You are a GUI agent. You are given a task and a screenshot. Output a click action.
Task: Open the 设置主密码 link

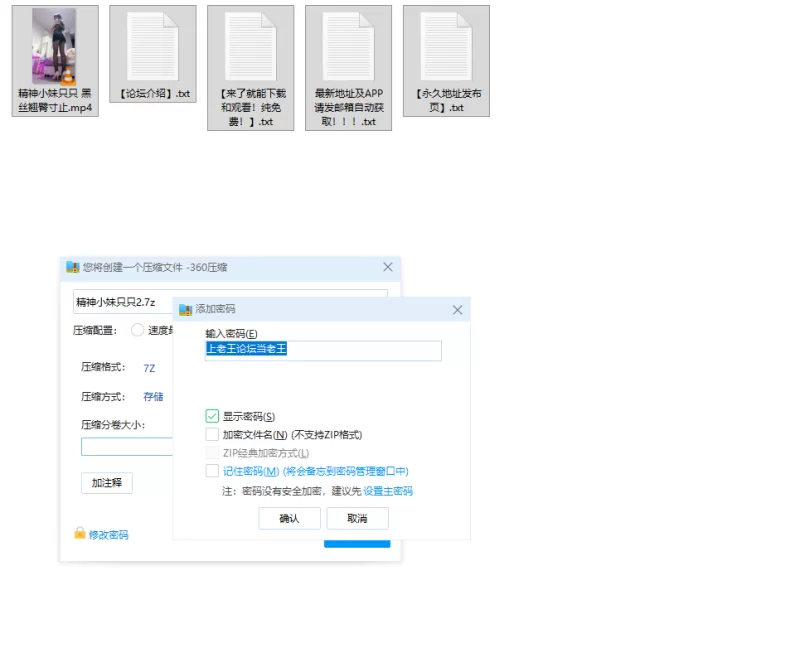click(388, 491)
